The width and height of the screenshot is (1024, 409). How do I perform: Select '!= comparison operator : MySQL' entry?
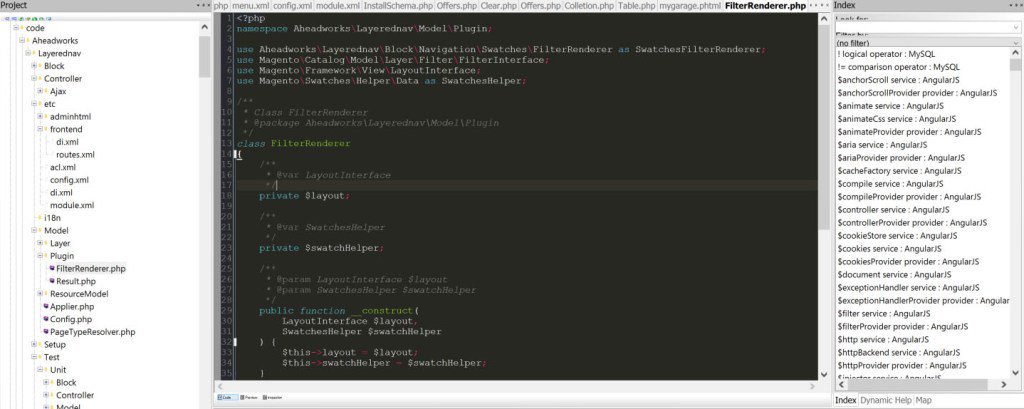pos(898,67)
